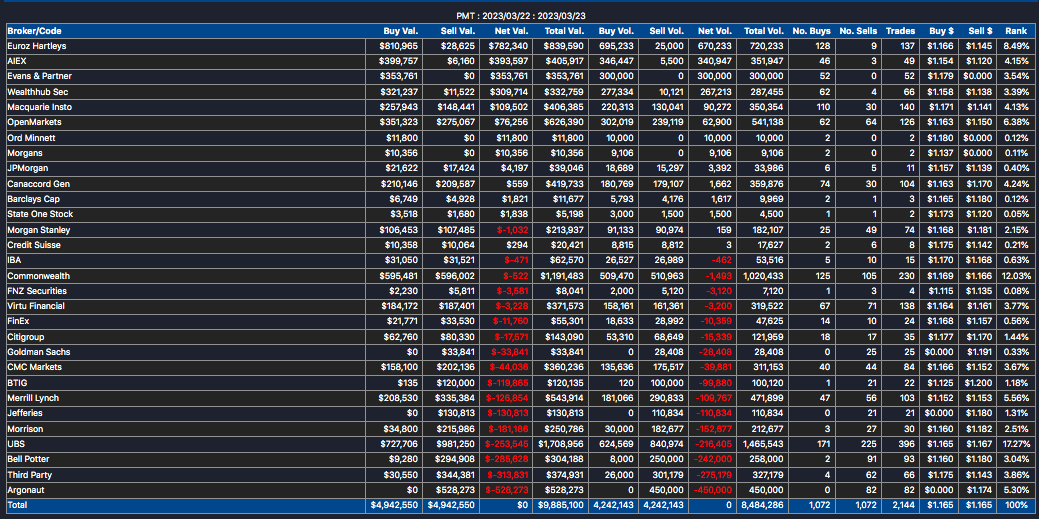Select the FNZ Securities broker name
Image resolution: width=1039 pixels, height=519 pixels.
pyautogui.click(x=37, y=291)
